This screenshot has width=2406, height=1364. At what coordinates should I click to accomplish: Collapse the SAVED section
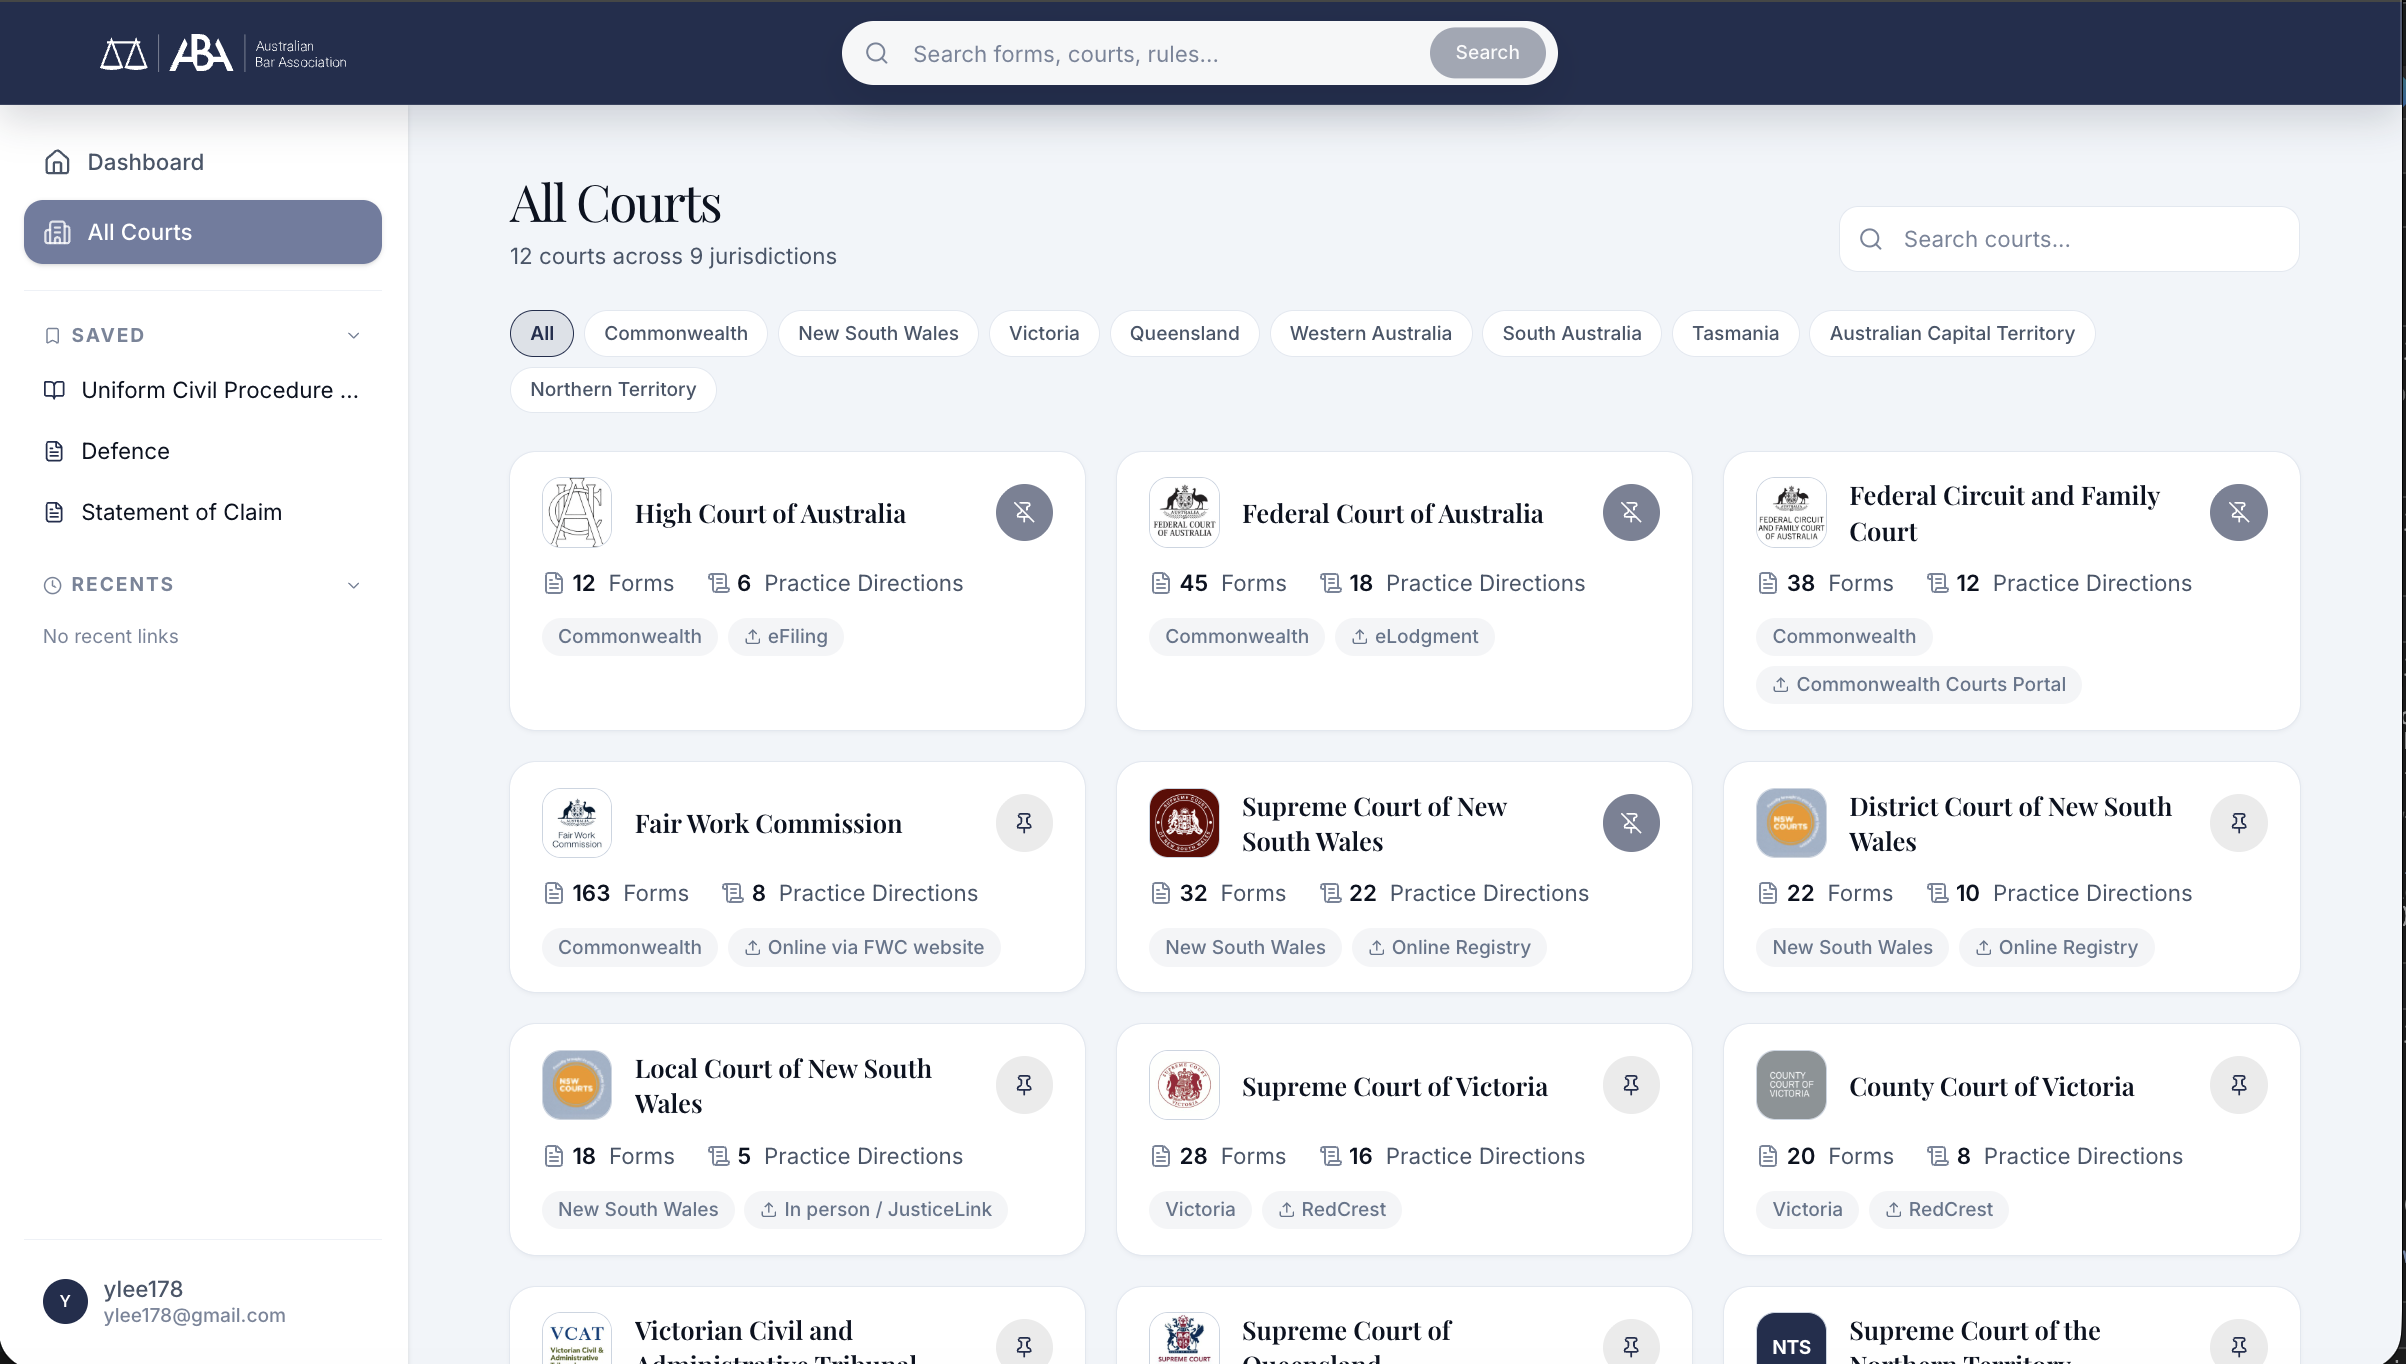click(x=354, y=335)
